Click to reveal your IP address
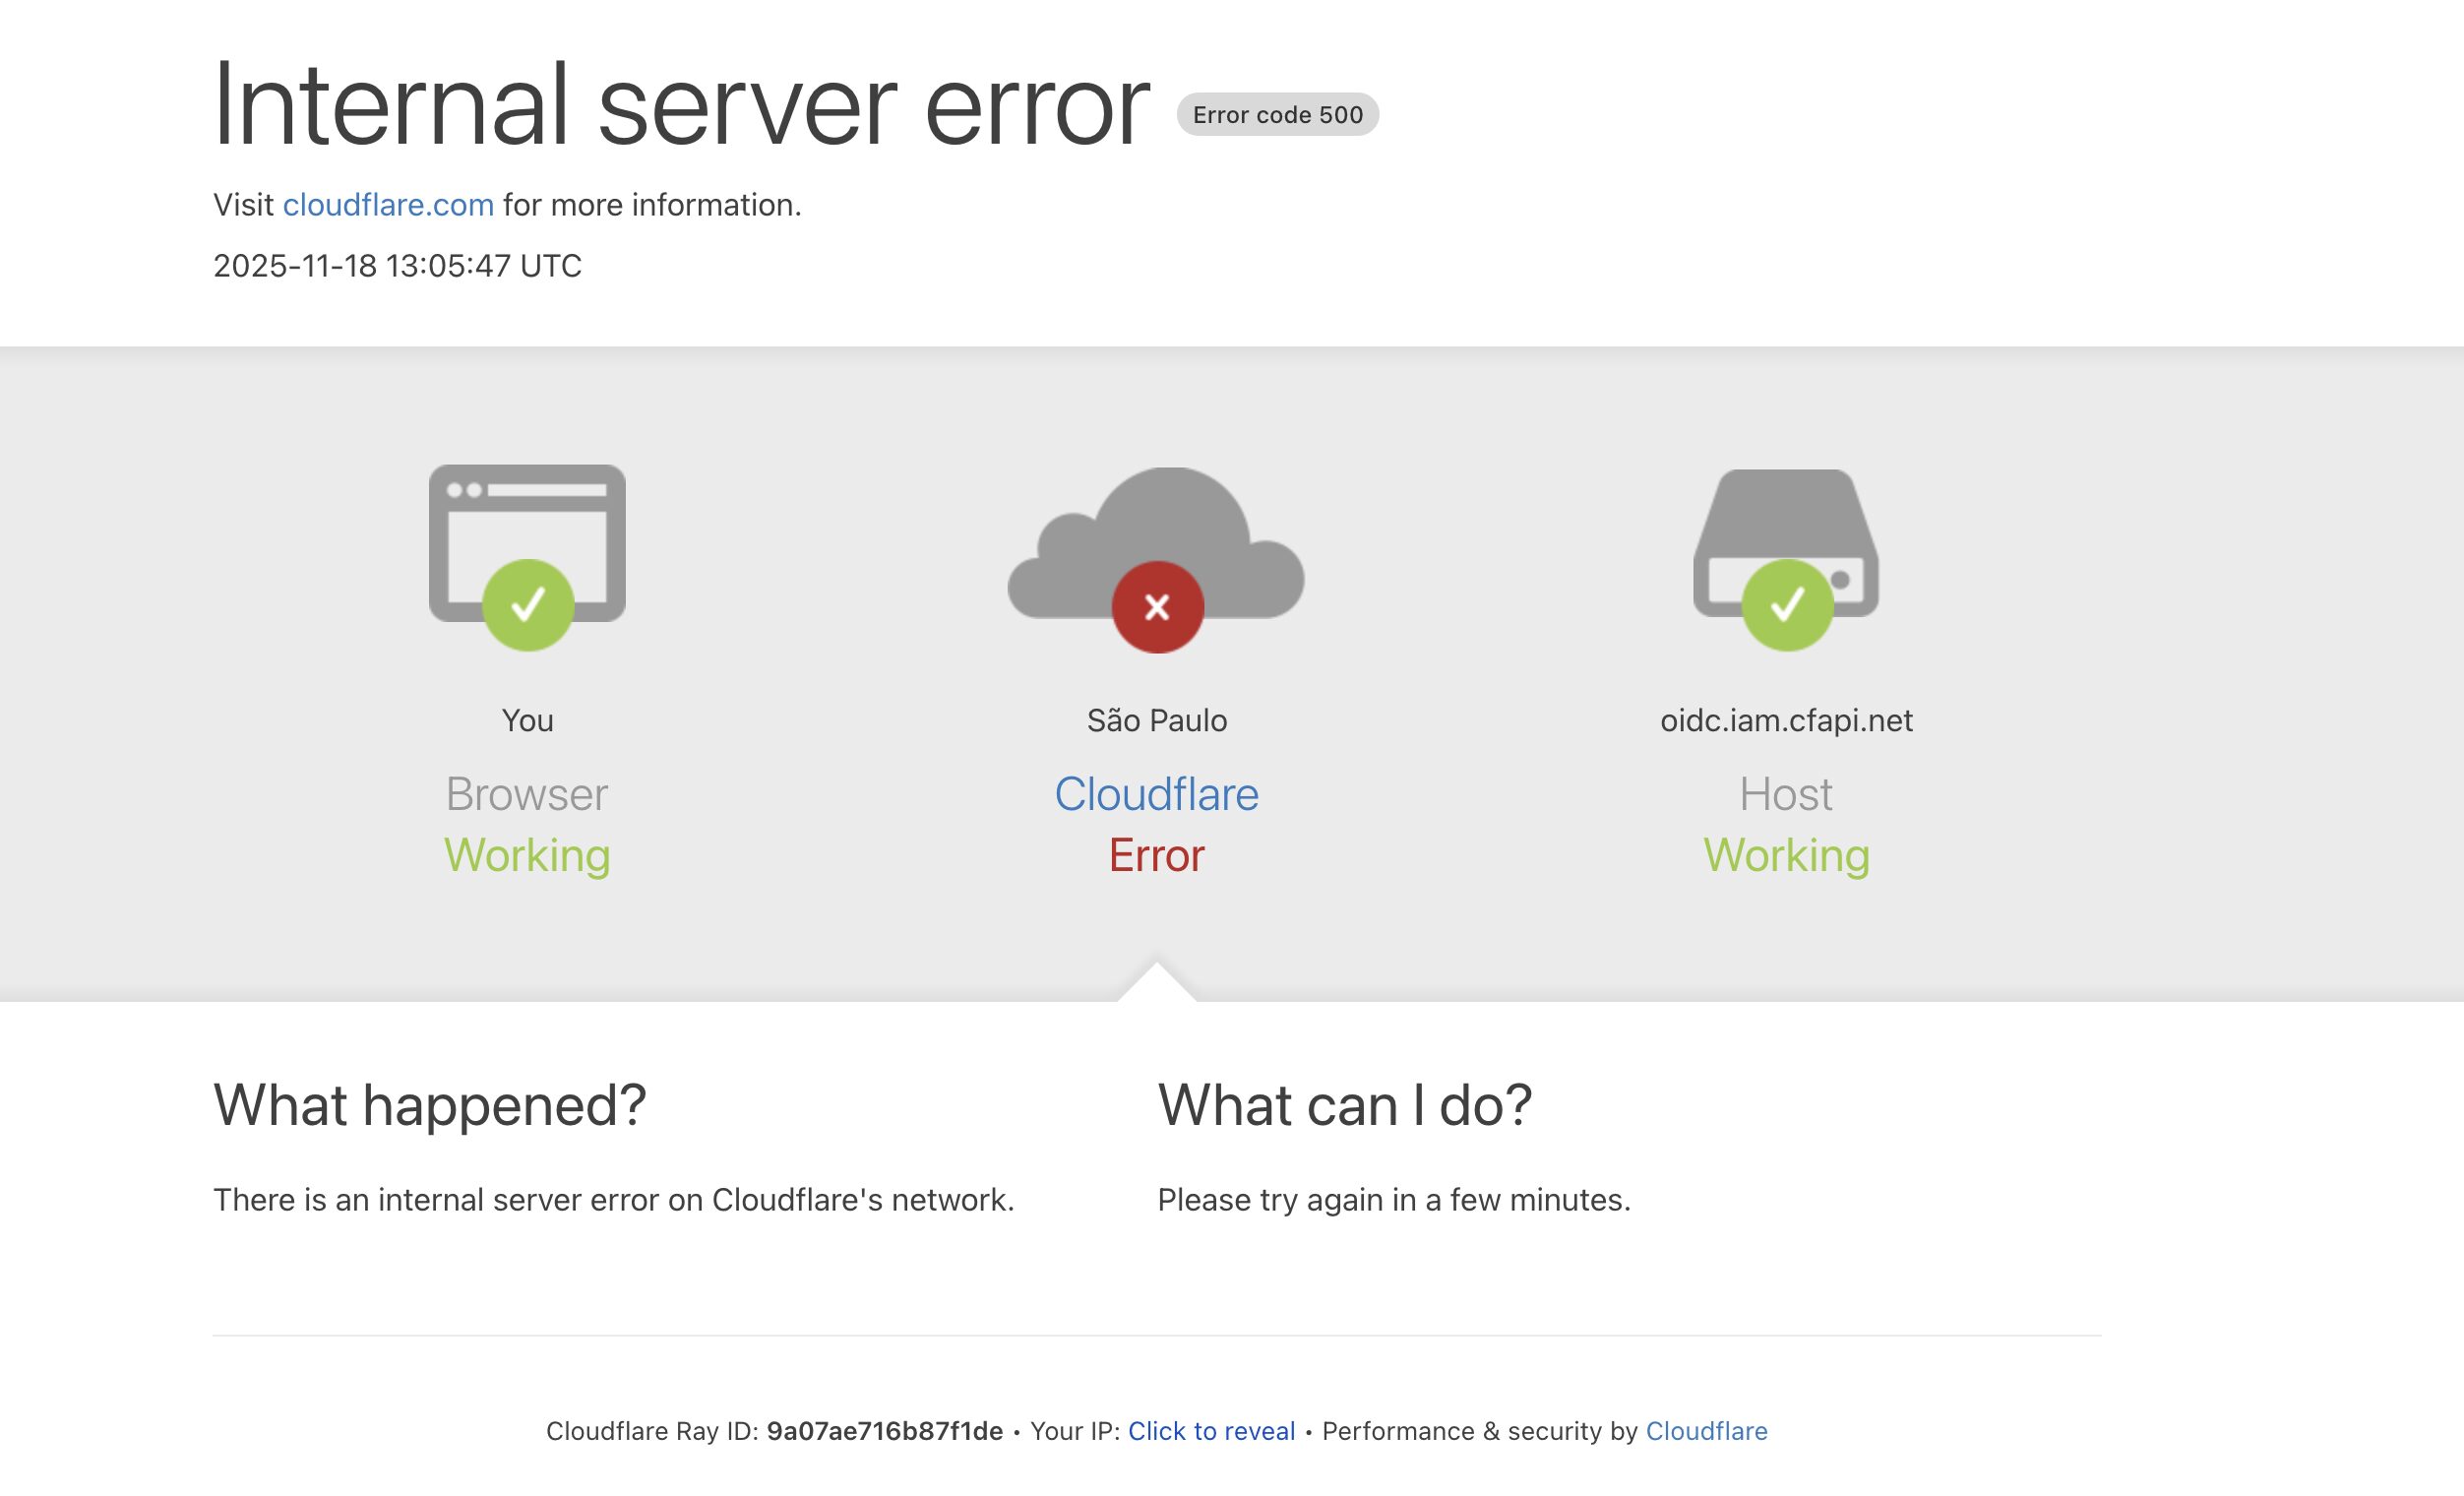This screenshot has height=1496, width=2464. pos(1211,1431)
